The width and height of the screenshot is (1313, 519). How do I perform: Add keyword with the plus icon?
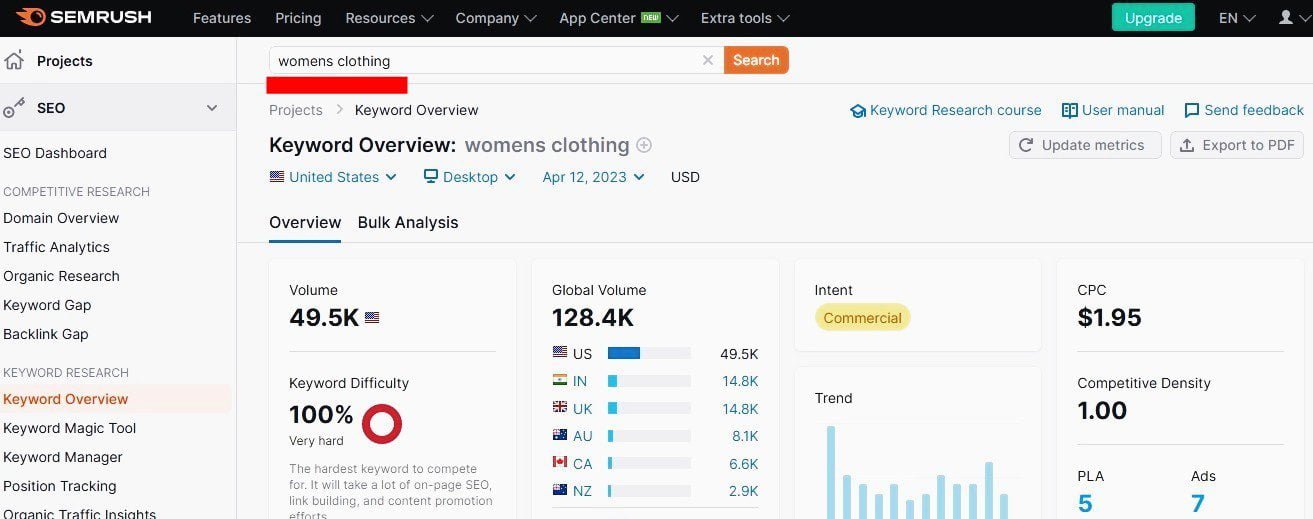point(644,145)
